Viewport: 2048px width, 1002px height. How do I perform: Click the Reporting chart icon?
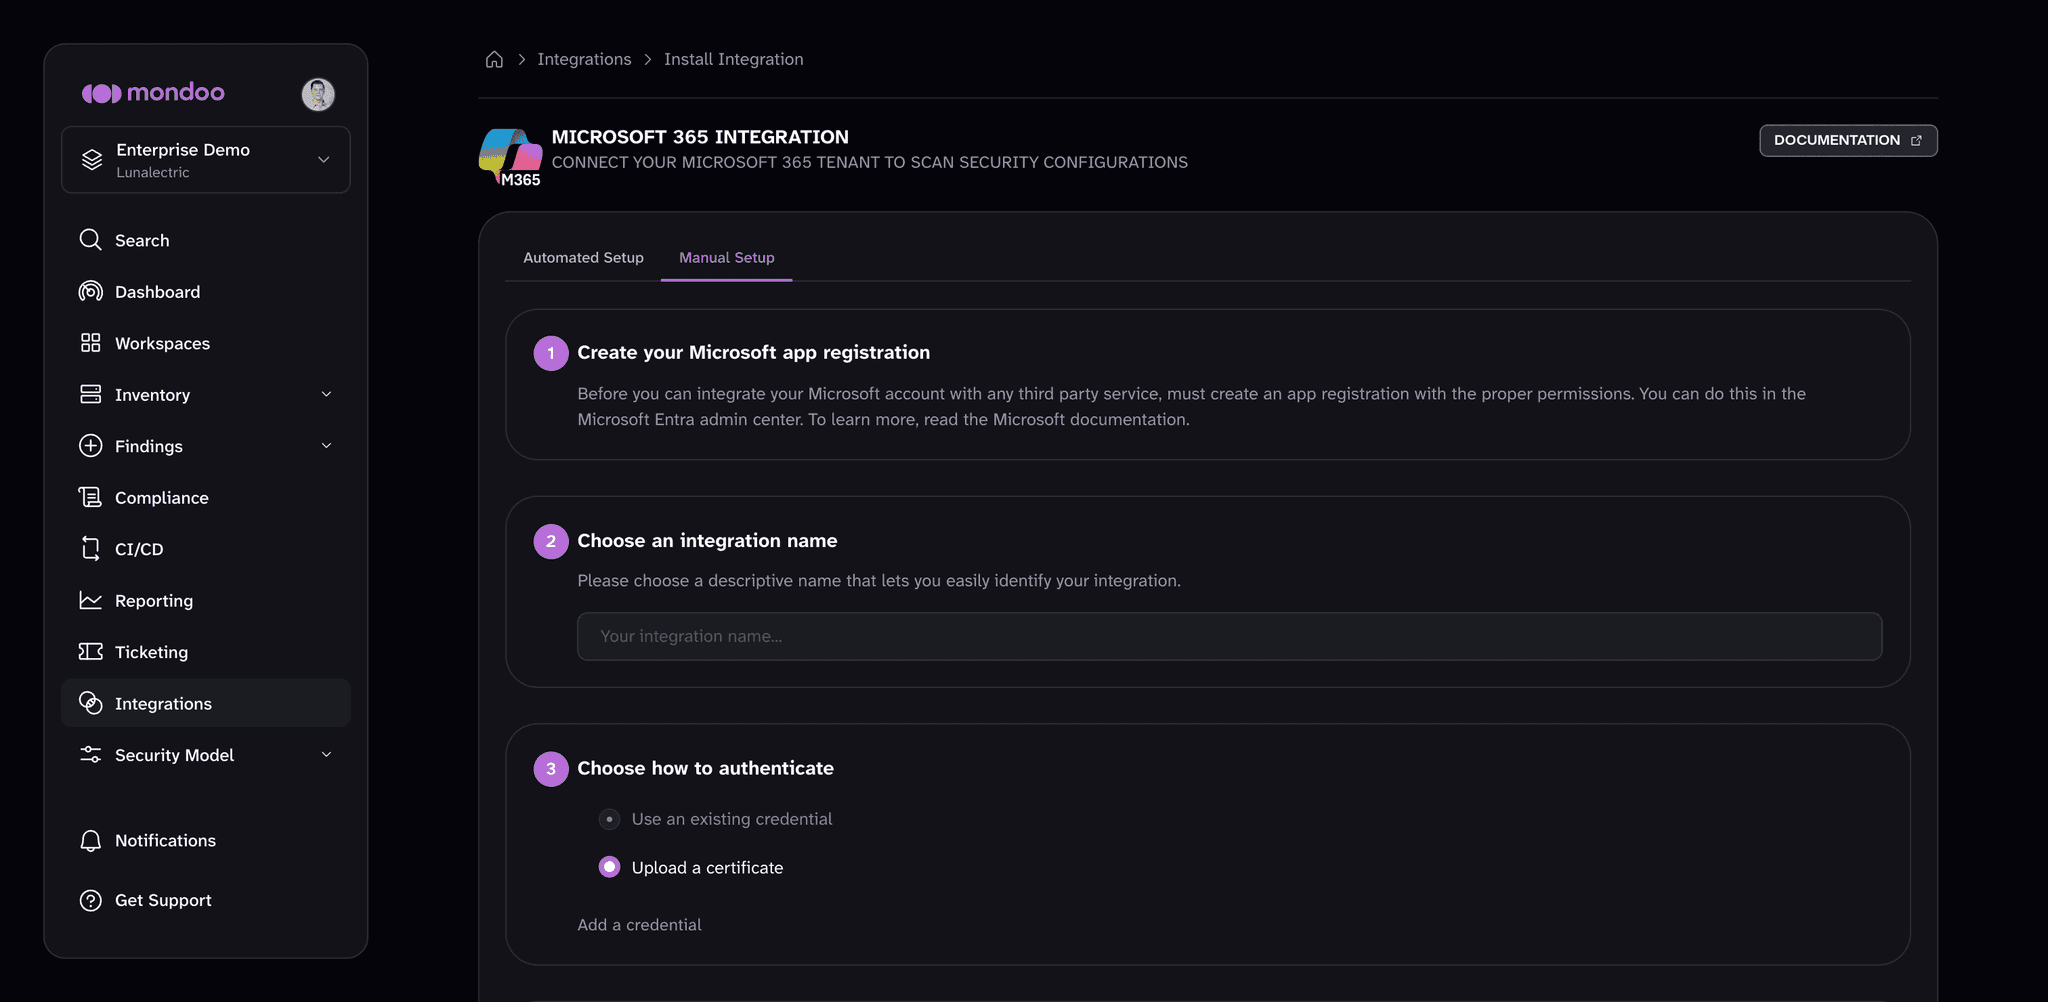pyautogui.click(x=91, y=600)
